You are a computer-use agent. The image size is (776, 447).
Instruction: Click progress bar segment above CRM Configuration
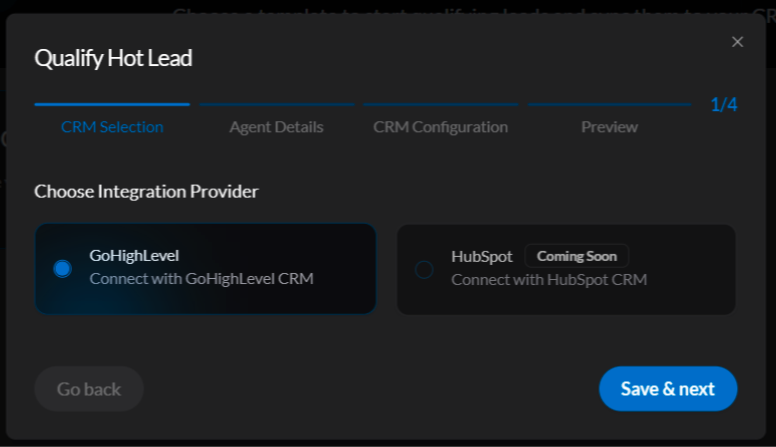point(440,104)
